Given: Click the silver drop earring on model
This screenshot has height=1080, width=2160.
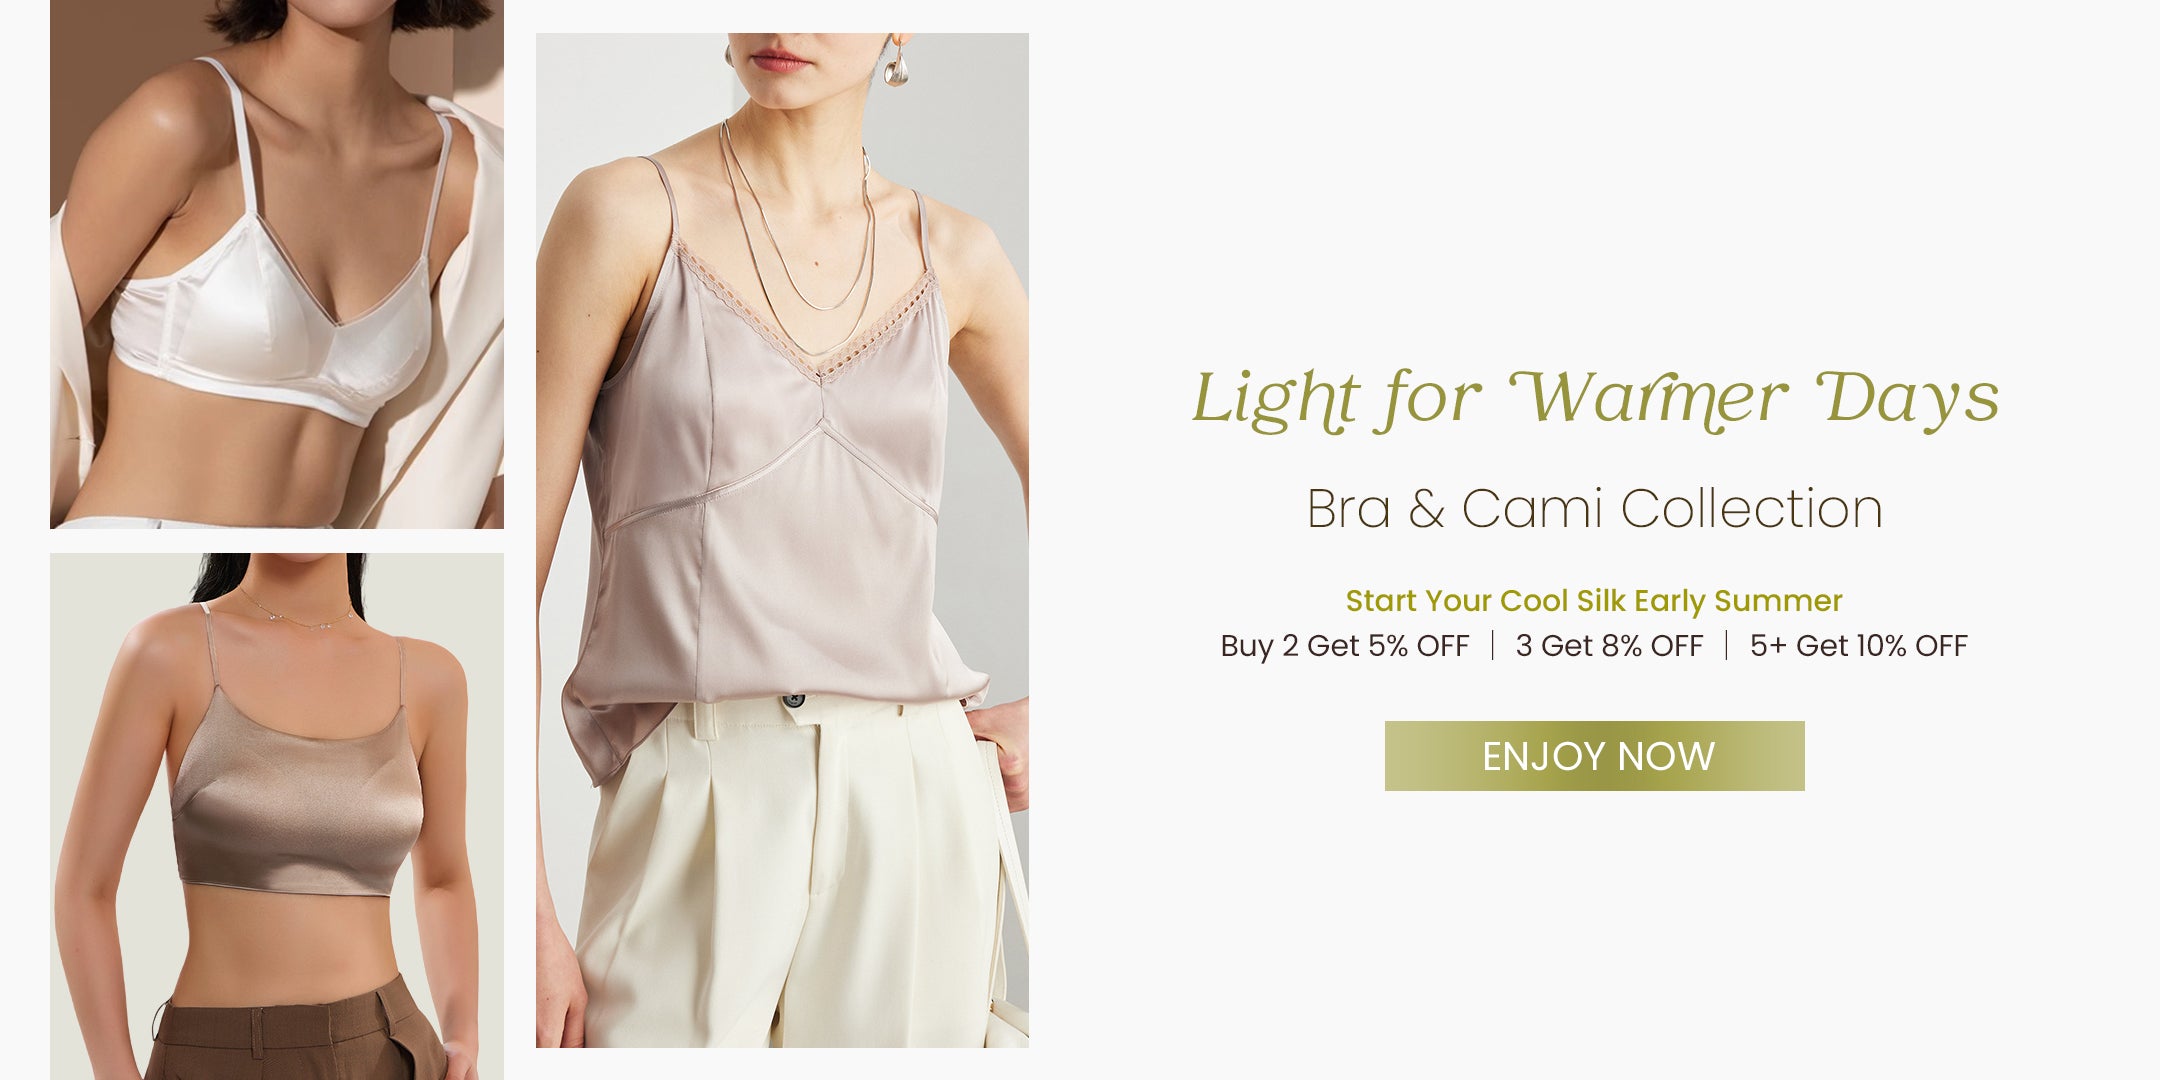Looking at the screenshot, I should pos(896,62).
